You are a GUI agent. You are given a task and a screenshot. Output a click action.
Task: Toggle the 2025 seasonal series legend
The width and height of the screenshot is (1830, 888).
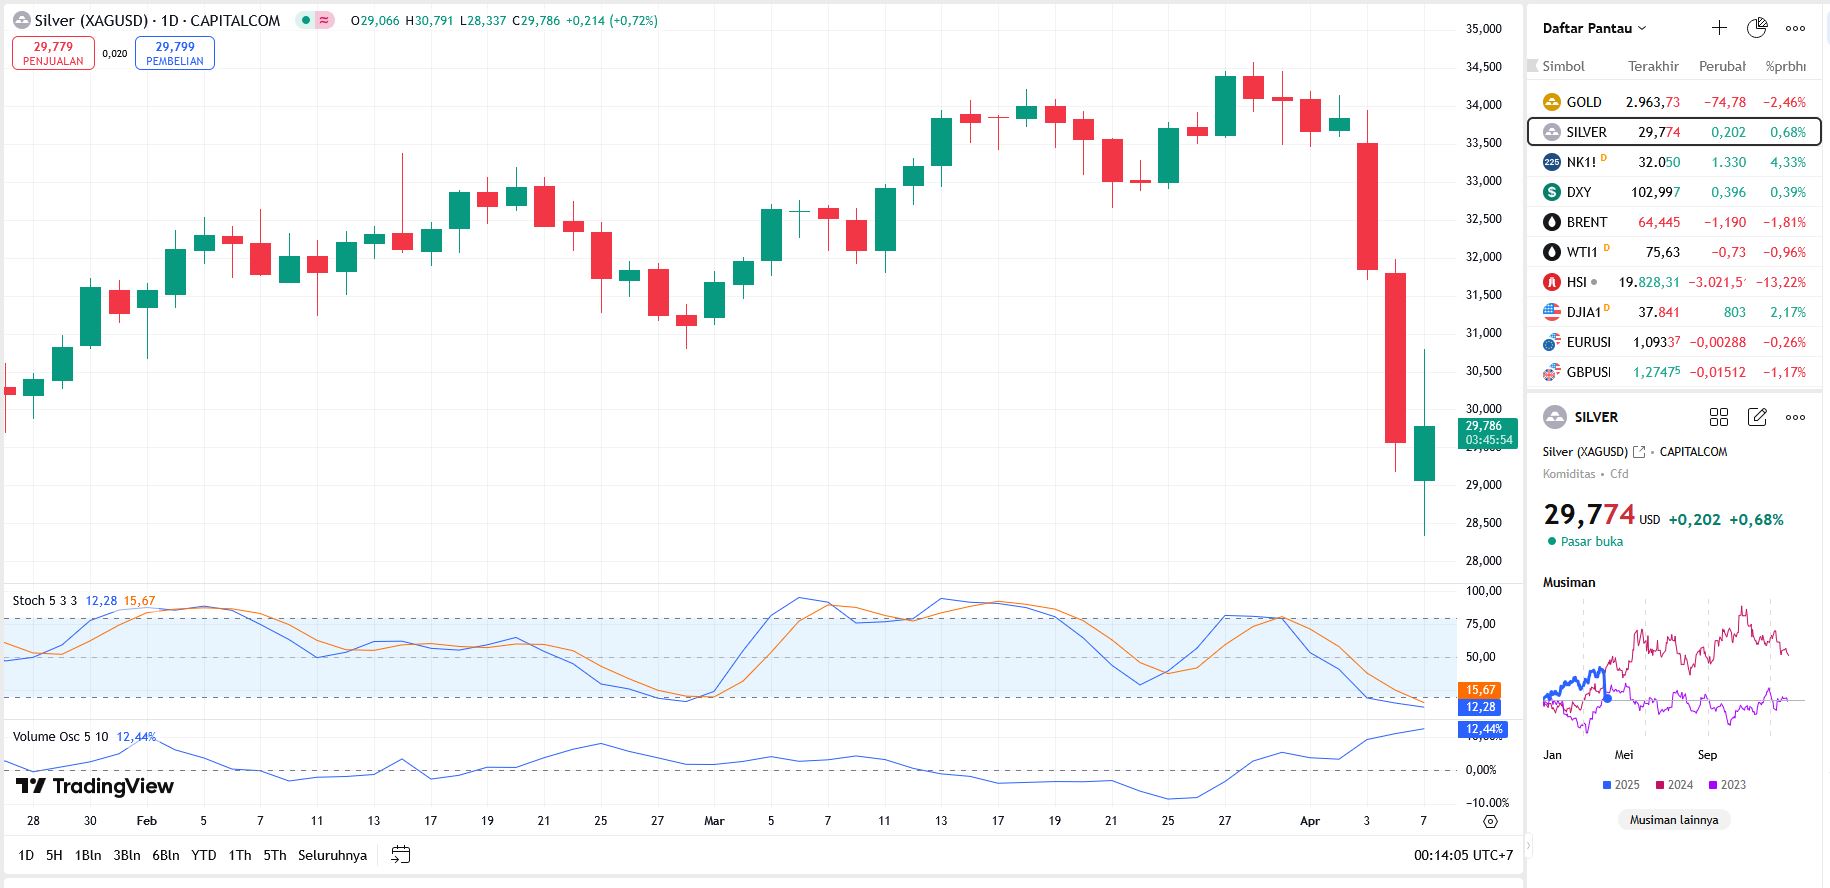coord(1621,785)
